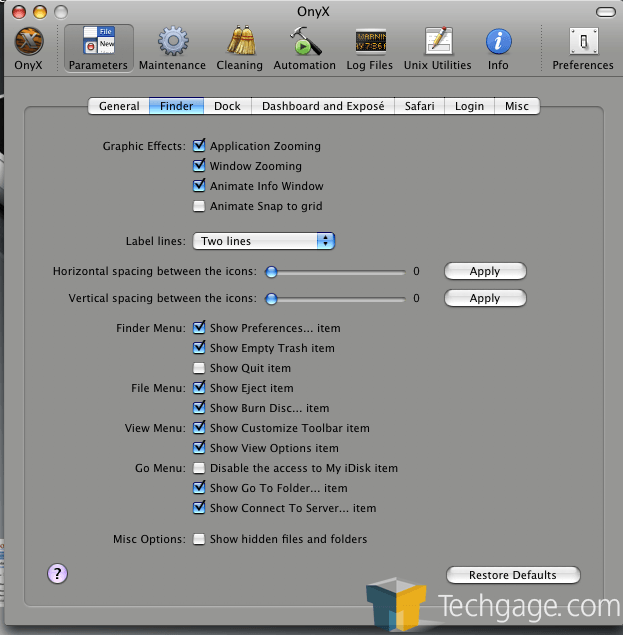Toggle Animate Info Window checkbox
The width and height of the screenshot is (623, 635).
click(199, 186)
